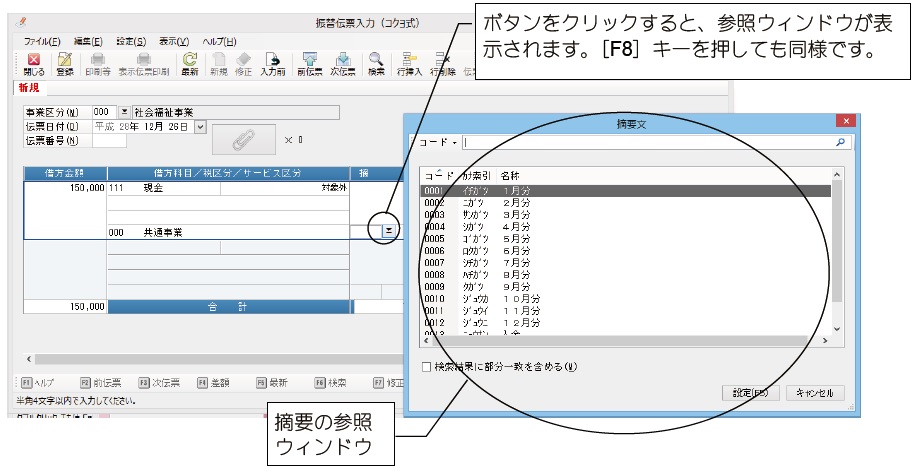Click the 最新 (refresh) toolbar icon
Viewport: 921px width, 474px height.
coord(190,63)
